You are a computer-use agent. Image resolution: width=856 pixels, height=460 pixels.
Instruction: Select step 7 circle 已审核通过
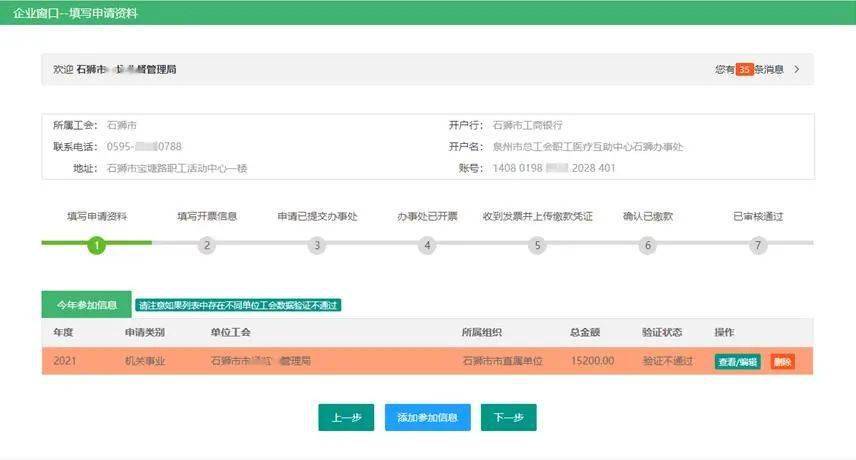point(758,245)
